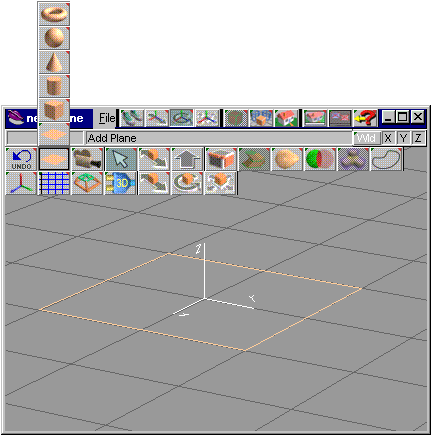Click the blue grid snap tool

pyautogui.click(x=54, y=183)
